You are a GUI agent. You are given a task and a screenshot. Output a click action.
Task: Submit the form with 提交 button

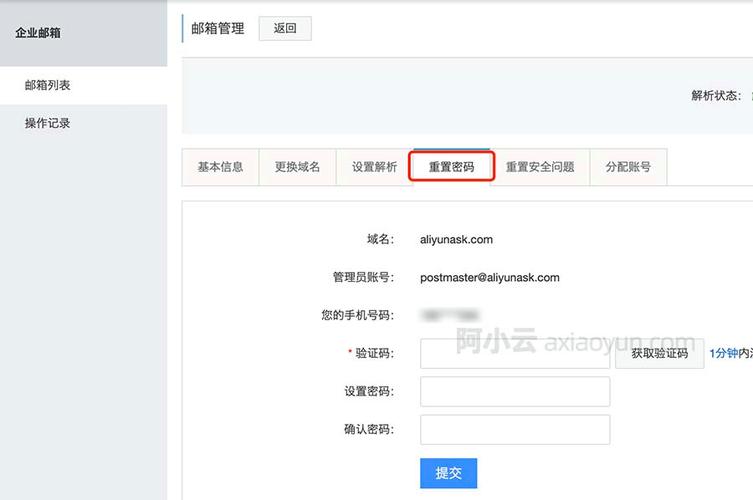point(449,473)
